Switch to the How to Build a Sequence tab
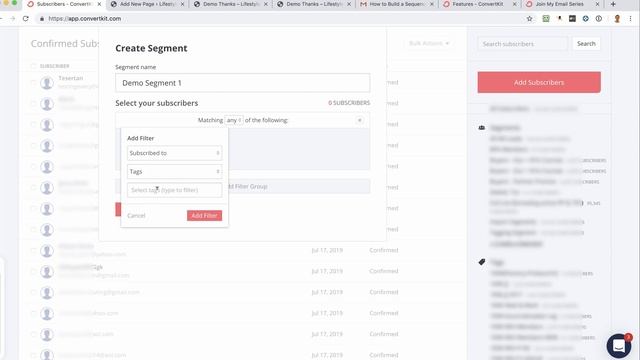The image size is (640, 360). tap(396, 4)
